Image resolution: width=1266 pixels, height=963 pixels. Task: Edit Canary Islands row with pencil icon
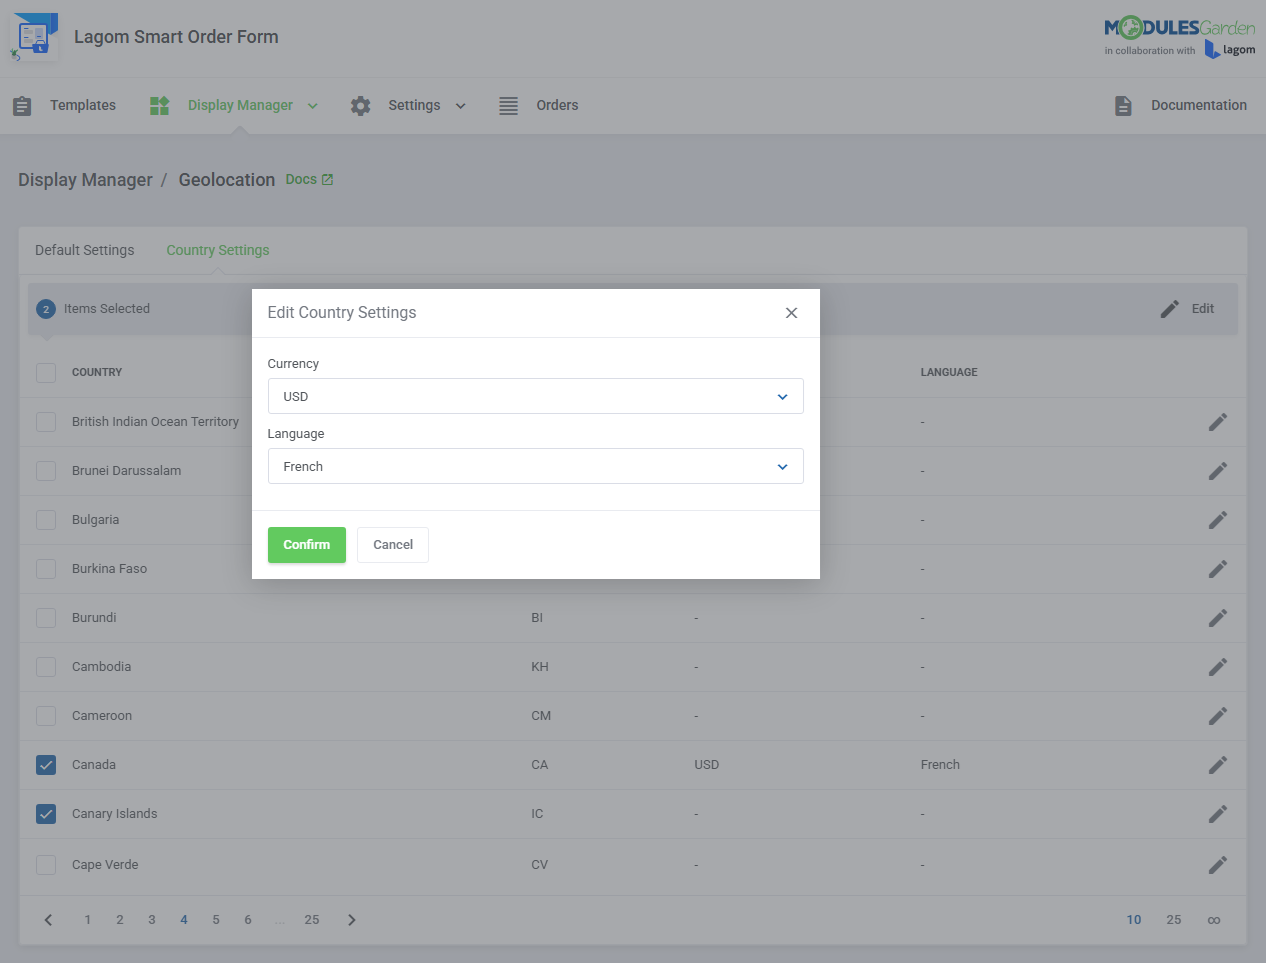pos(1217,814)
